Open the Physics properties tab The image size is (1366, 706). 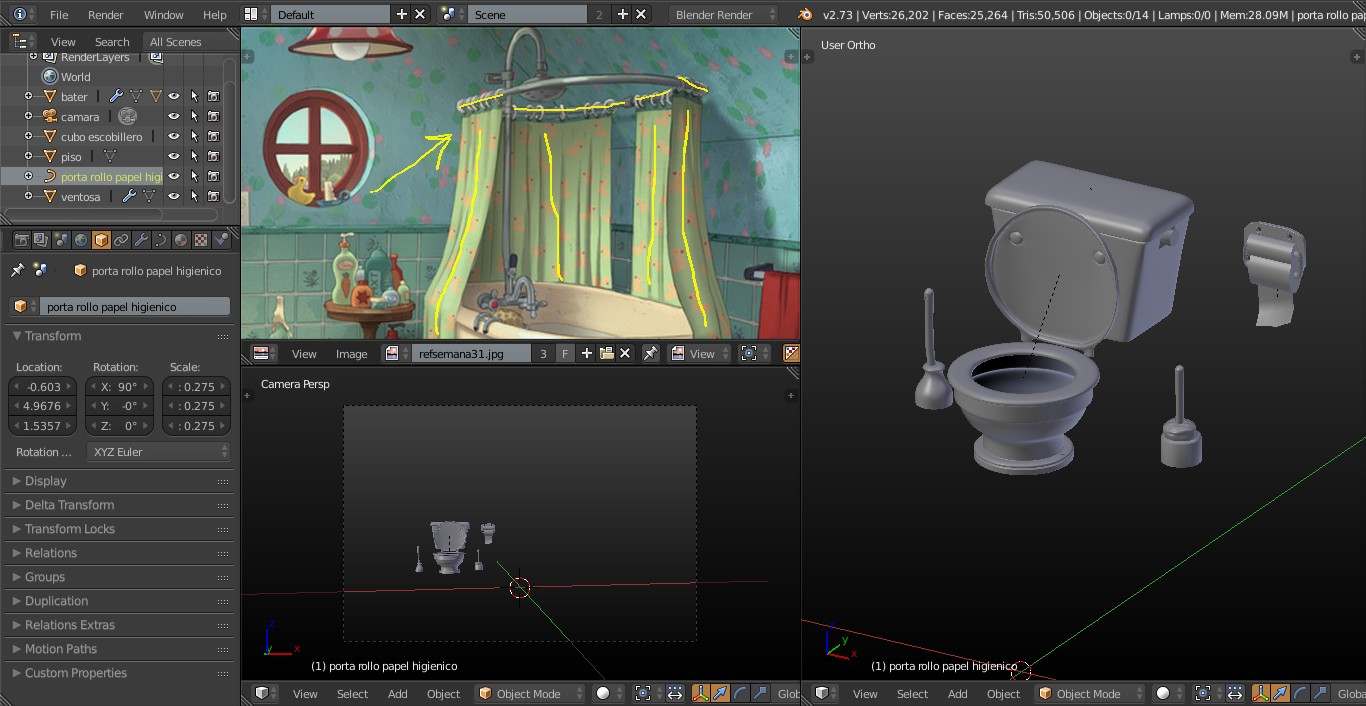click(x=222, y=240)
